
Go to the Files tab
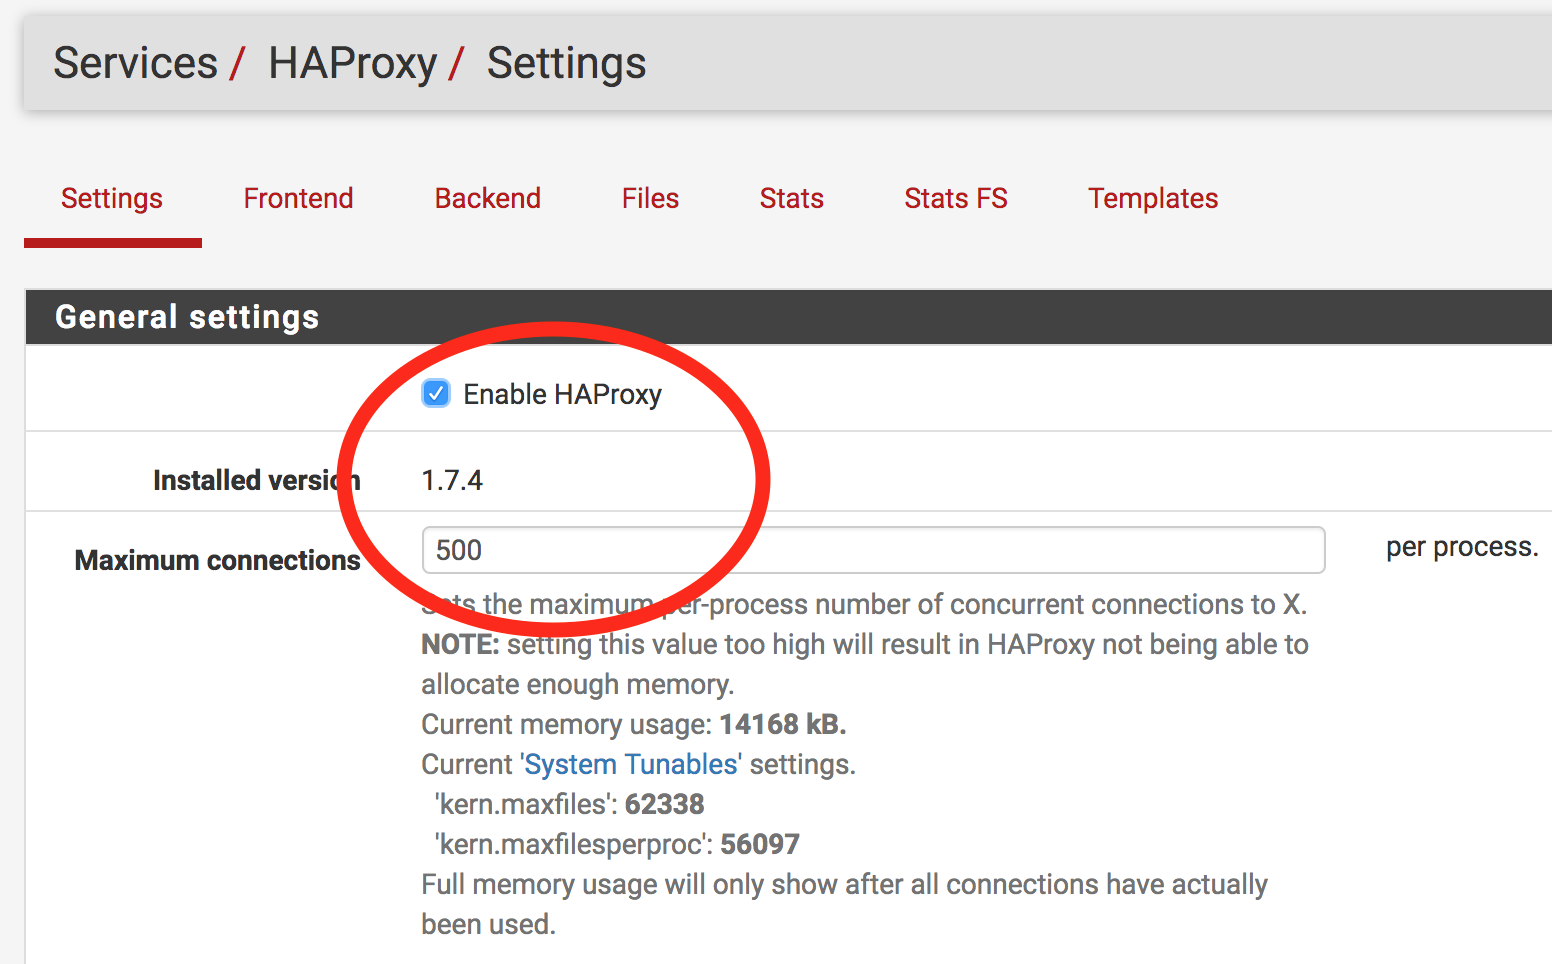click(x=650, y=198)
